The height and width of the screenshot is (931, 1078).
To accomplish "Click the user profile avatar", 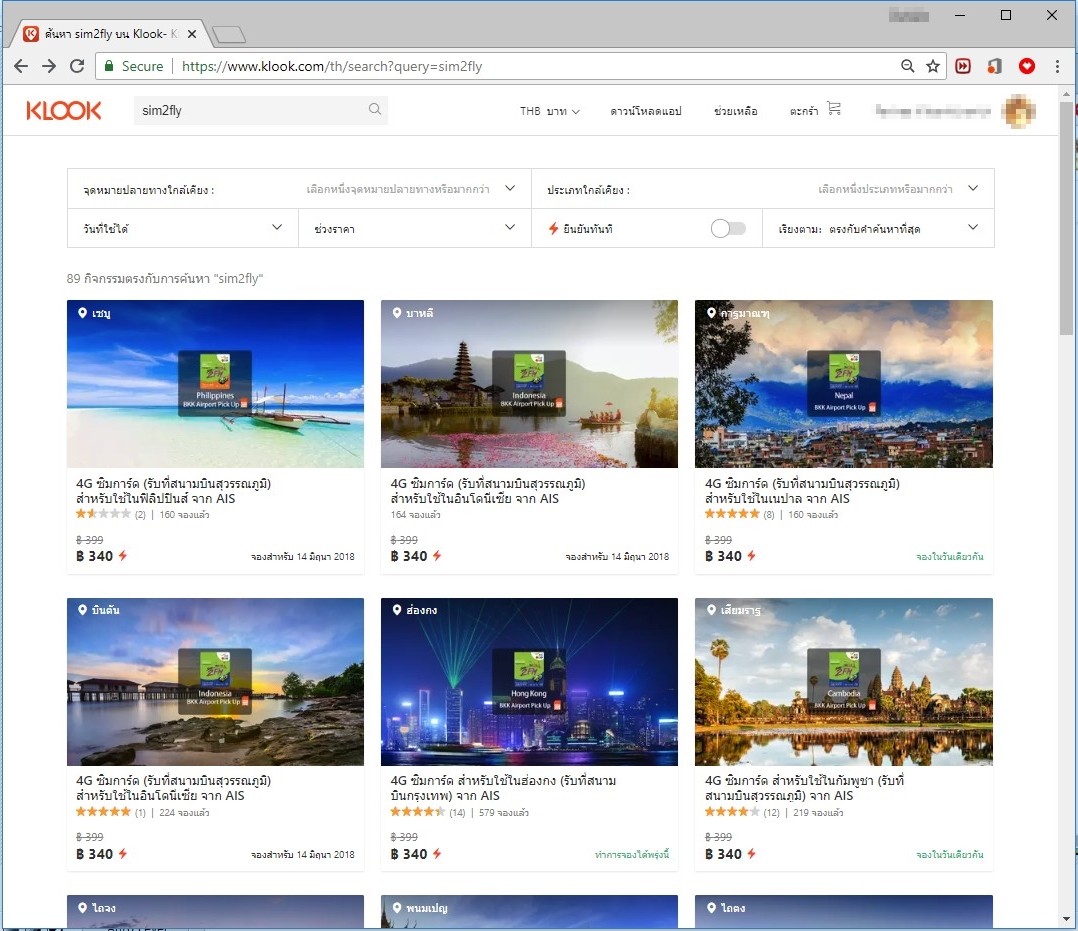I will click(1020, 111).
